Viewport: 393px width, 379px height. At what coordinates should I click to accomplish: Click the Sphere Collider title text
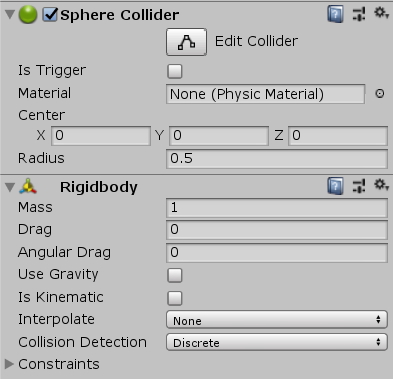(119, 15)
